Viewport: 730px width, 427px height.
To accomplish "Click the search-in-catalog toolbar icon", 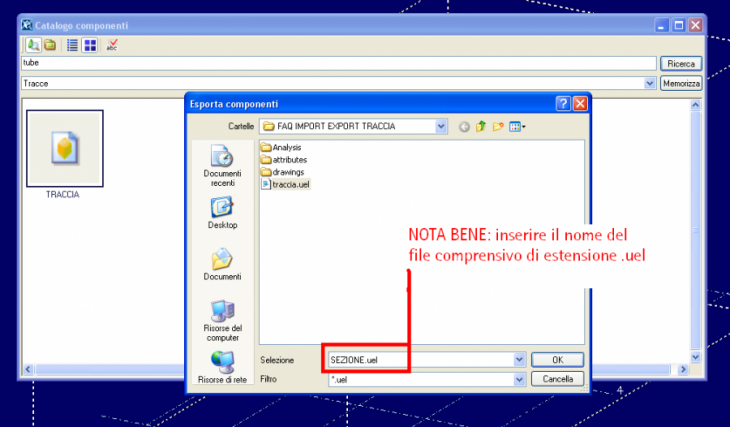I will tap(33, 45).
